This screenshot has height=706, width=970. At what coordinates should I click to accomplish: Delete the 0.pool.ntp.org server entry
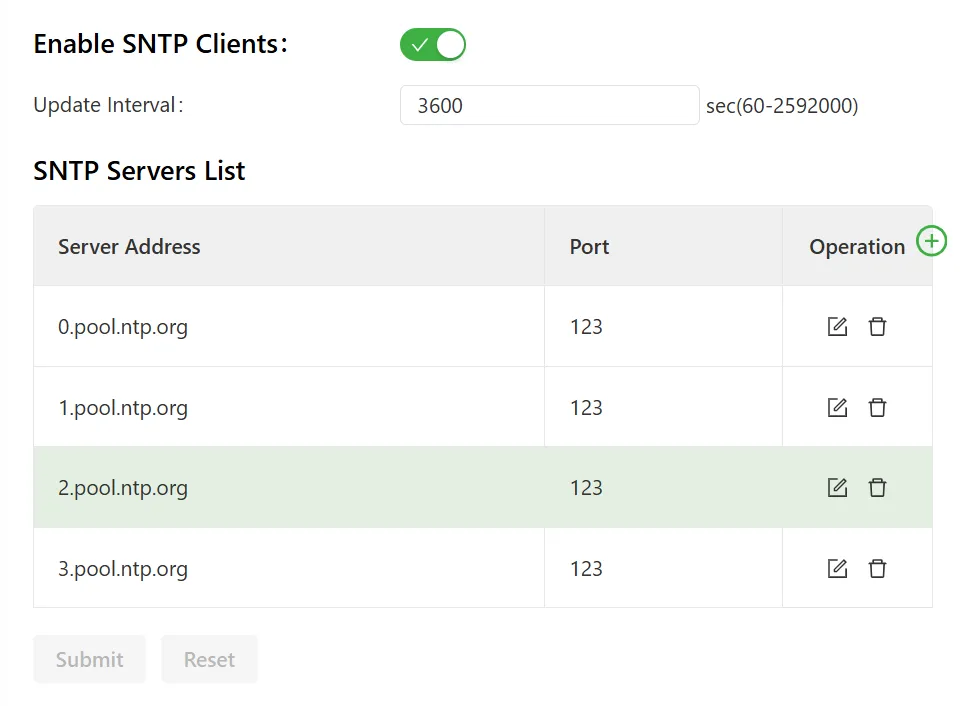tap(877, 327)
